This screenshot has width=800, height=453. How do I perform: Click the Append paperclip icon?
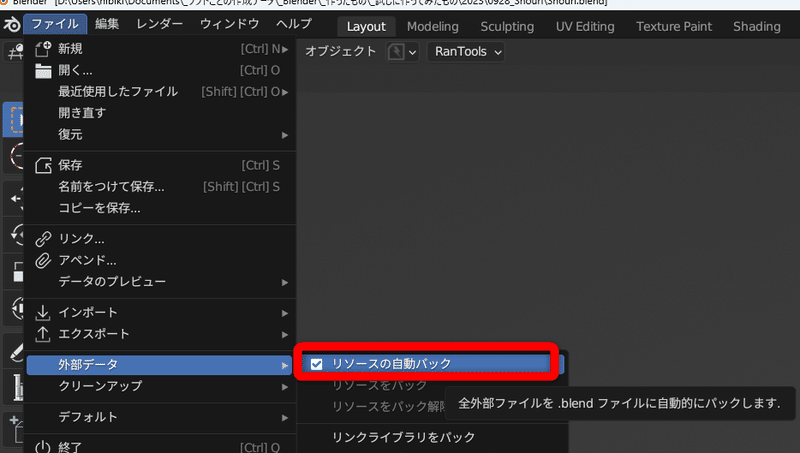(x=43, y=260)
